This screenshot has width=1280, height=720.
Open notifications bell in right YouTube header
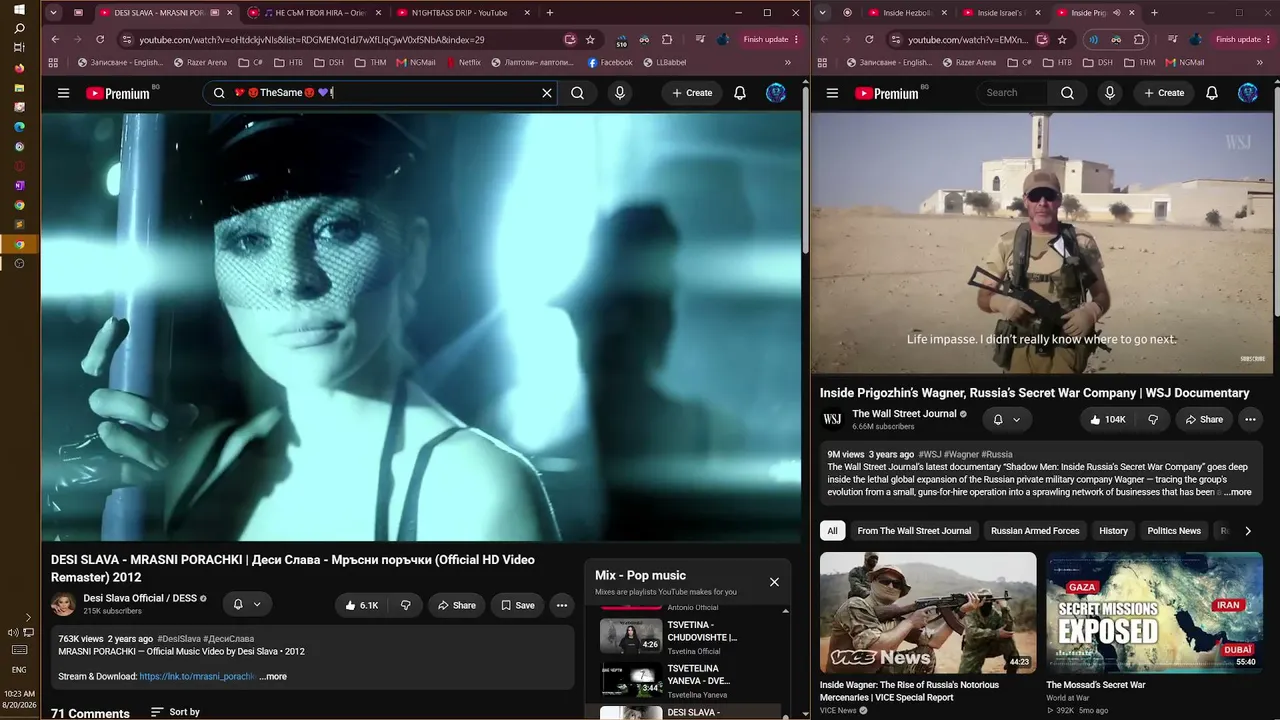[x=1211, y=93]
